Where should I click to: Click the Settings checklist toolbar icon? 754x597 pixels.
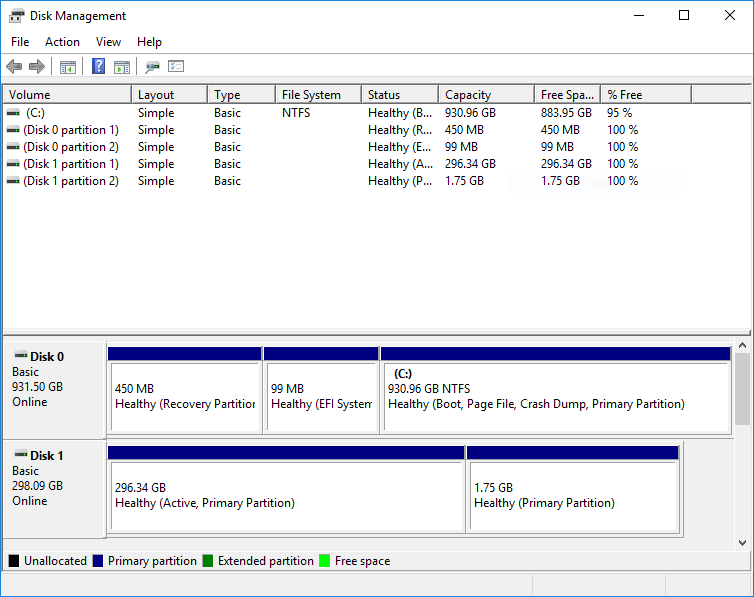point(176,66)
